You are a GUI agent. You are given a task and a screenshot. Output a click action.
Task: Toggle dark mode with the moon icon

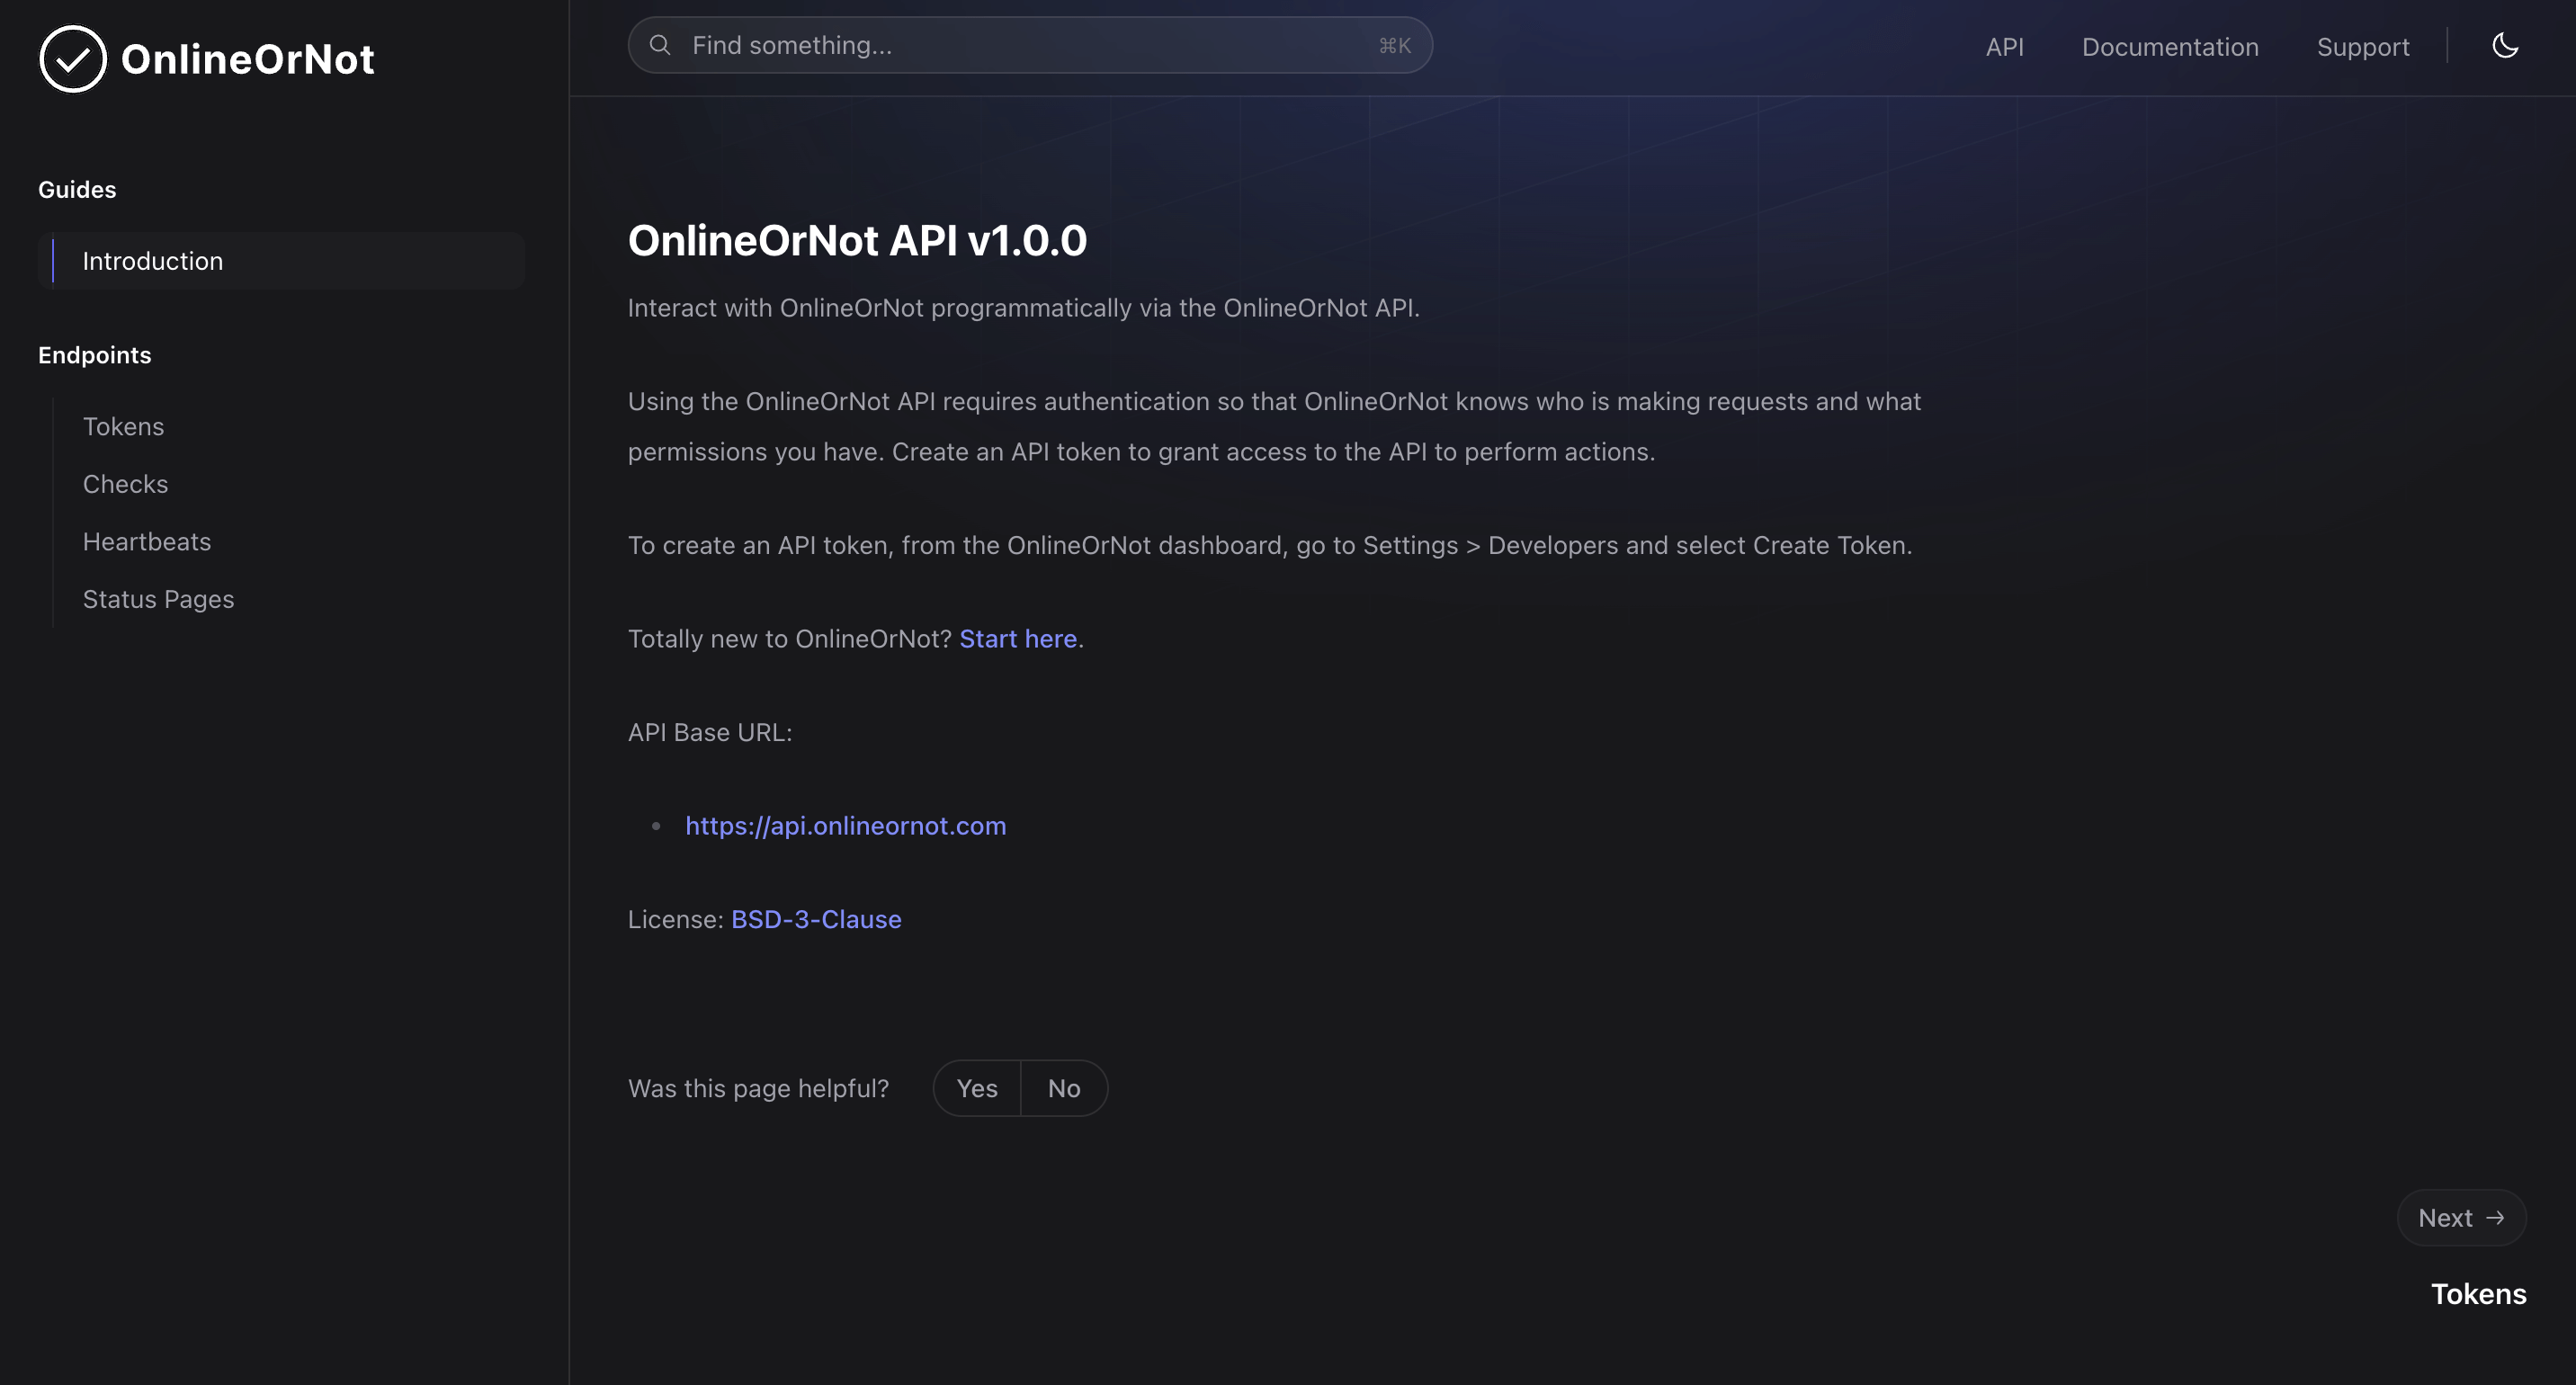tap(2505, 45)
